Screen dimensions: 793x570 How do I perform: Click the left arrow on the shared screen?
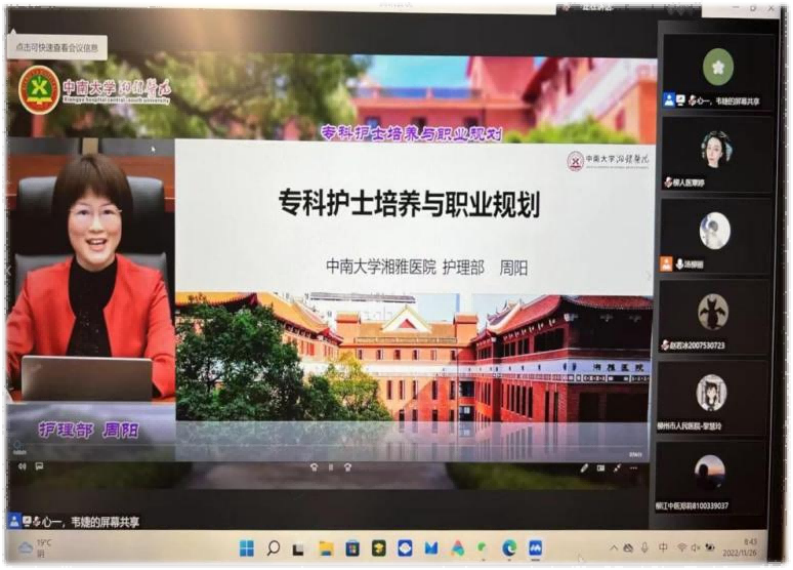(11, 270)
